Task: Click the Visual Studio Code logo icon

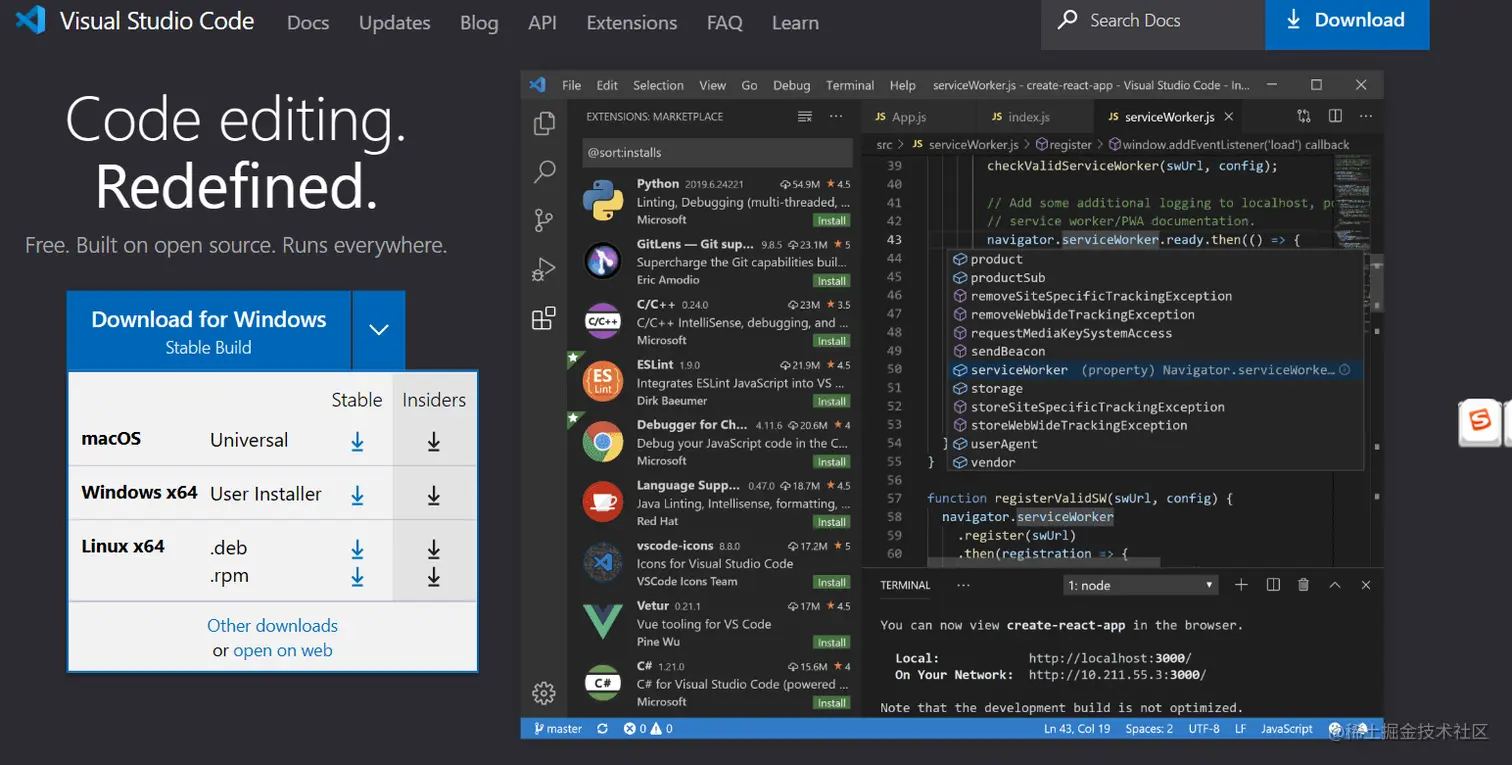Action: click(x=30, y=20)
